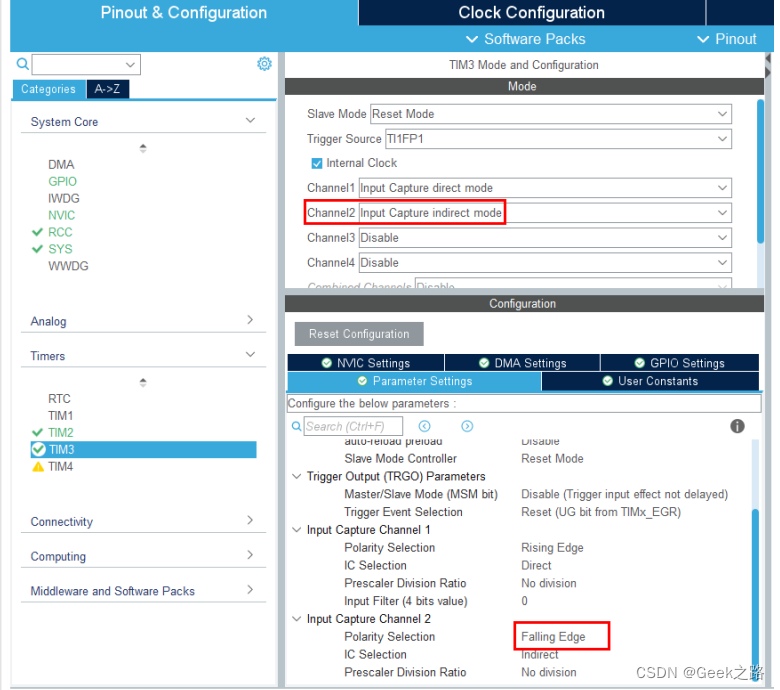Click the Reset Configuration button

[x=359, y=334]
